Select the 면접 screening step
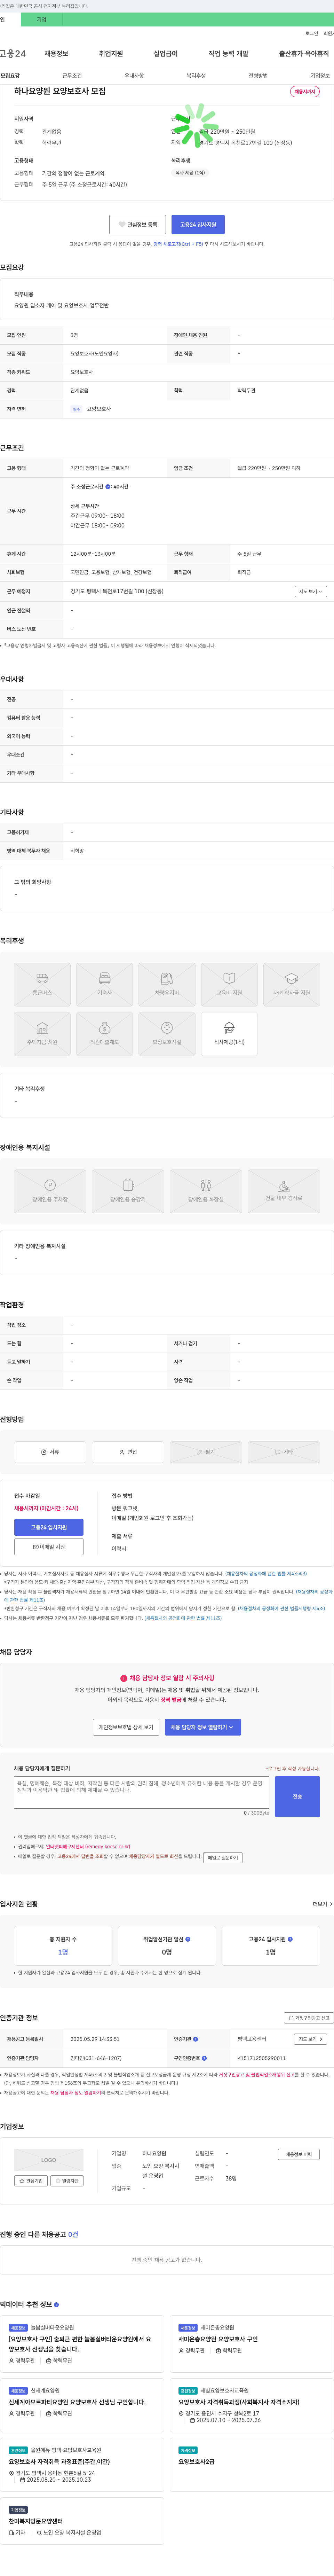The image size is (334, 2576). point(128,1452)
